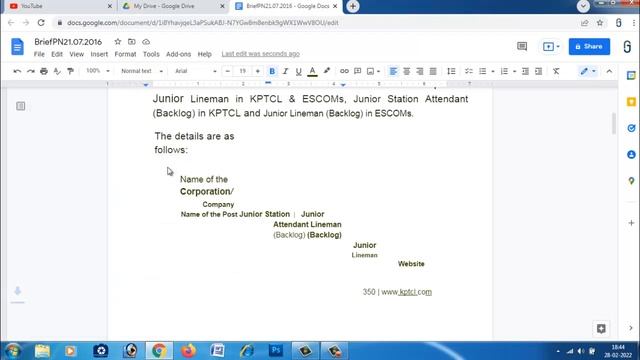This screenshot has width=640, height=360.
Task: Open Normal text styles dropdown
Action: (142, 71)
